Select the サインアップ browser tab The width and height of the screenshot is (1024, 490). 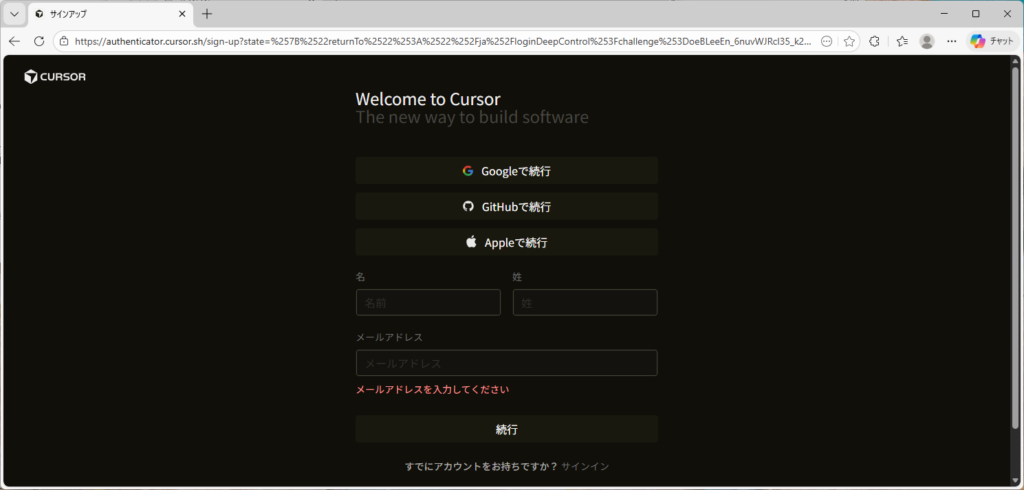click(x=100, y=14)
